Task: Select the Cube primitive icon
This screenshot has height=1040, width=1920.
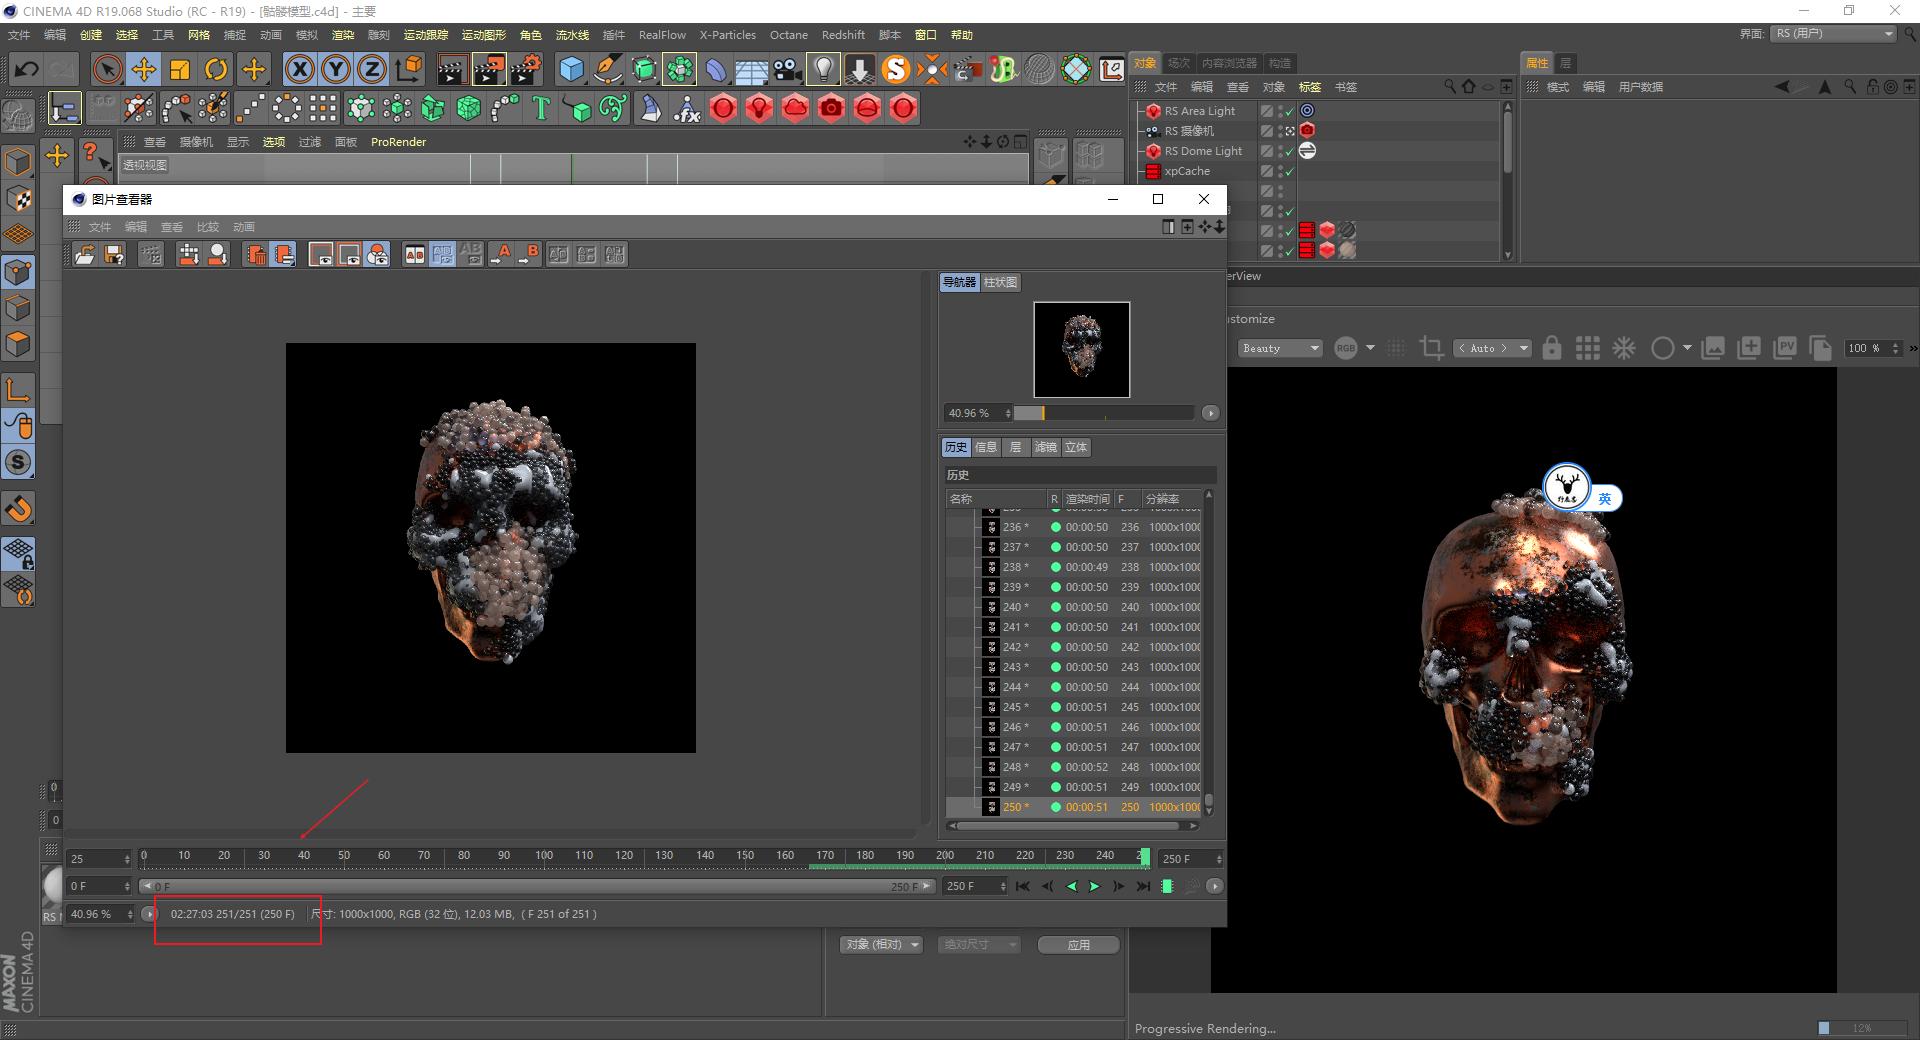Action: pos(573,70)
